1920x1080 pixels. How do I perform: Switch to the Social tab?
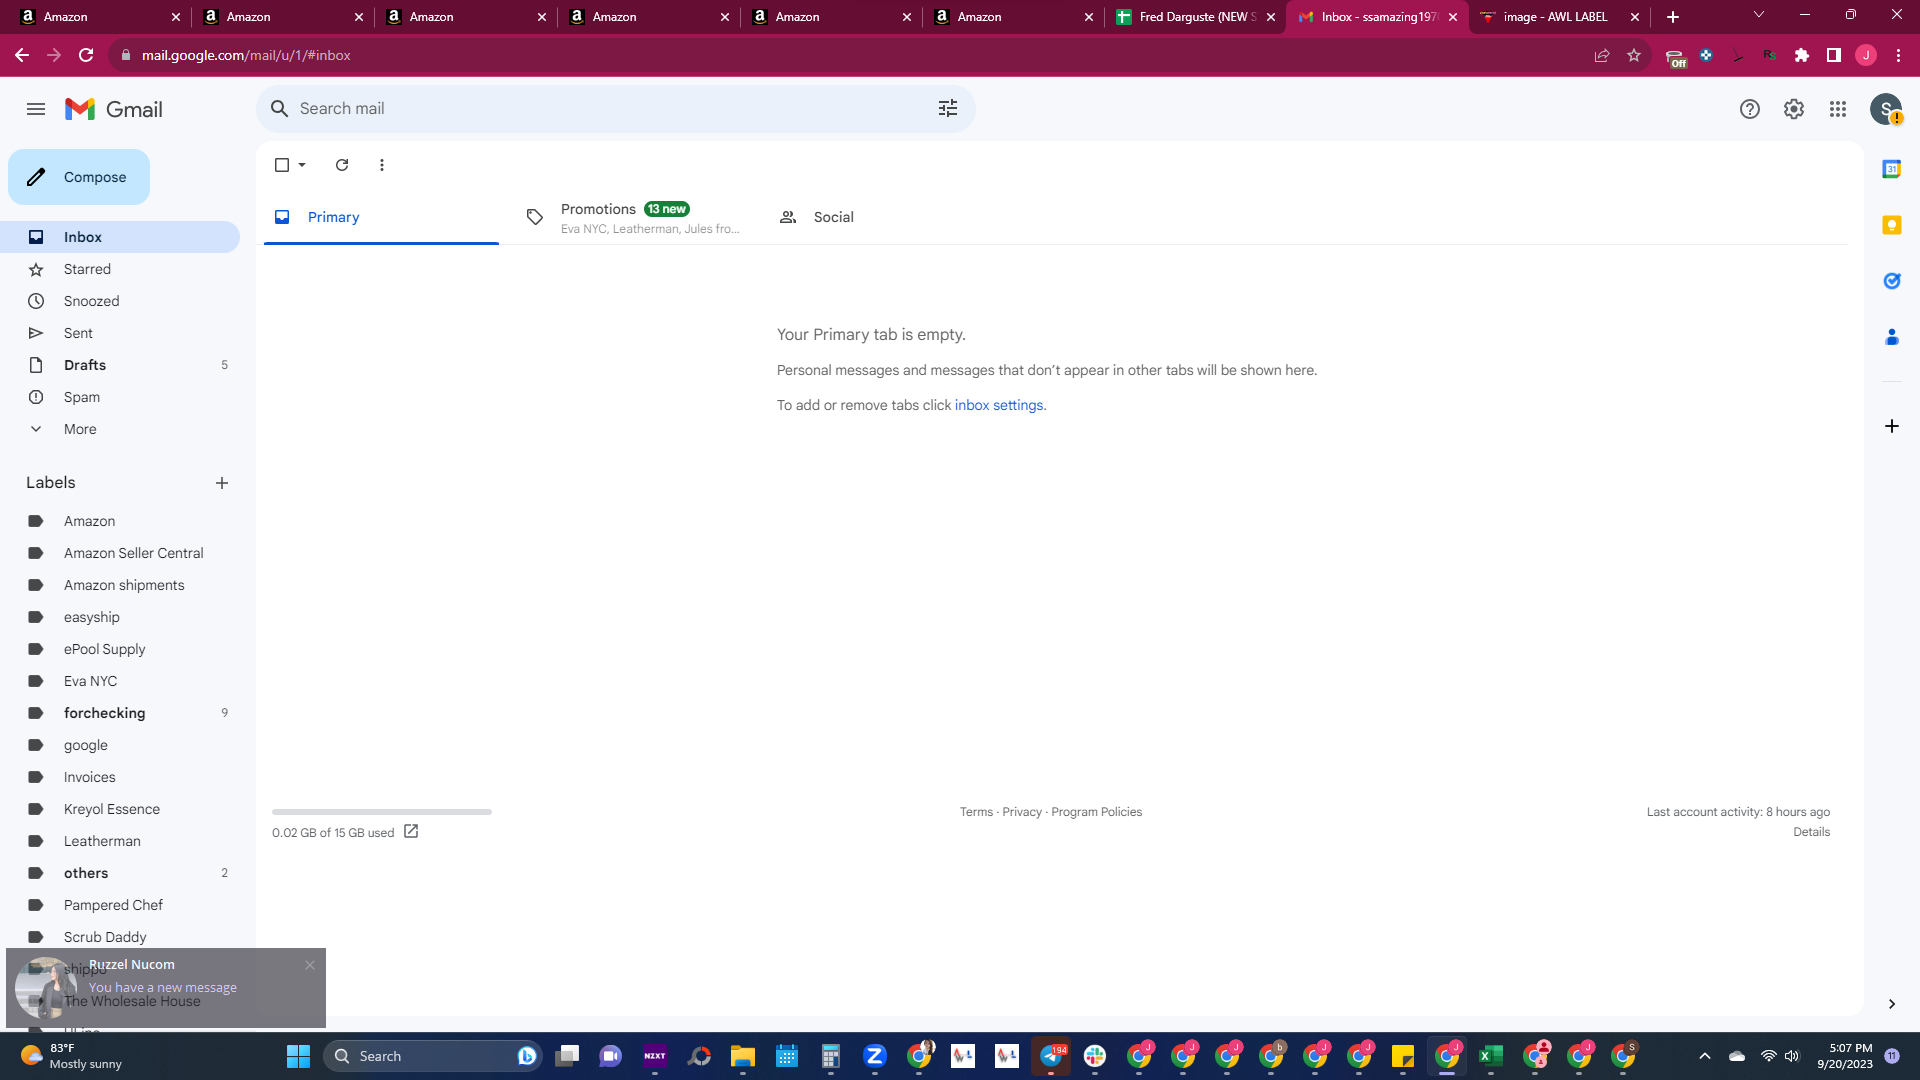pyautogui.click(x=885, y=217)
